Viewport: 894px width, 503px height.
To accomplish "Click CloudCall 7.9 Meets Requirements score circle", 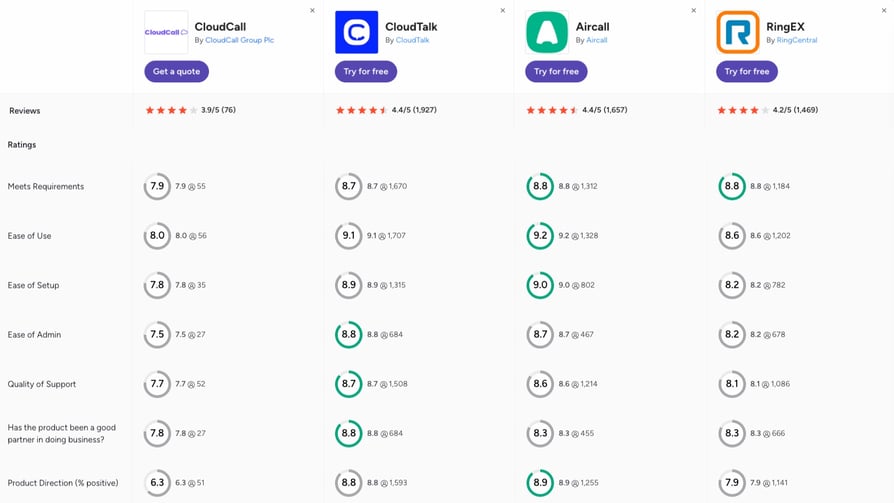I will coord(157,186).
